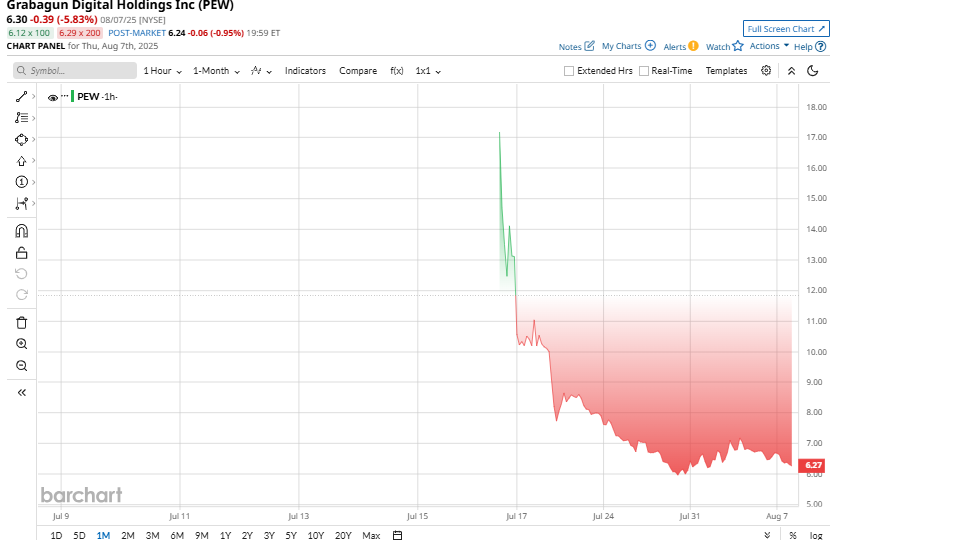Toggle log scale
Viewport: 971px width, 540px height.
(816, 535)
